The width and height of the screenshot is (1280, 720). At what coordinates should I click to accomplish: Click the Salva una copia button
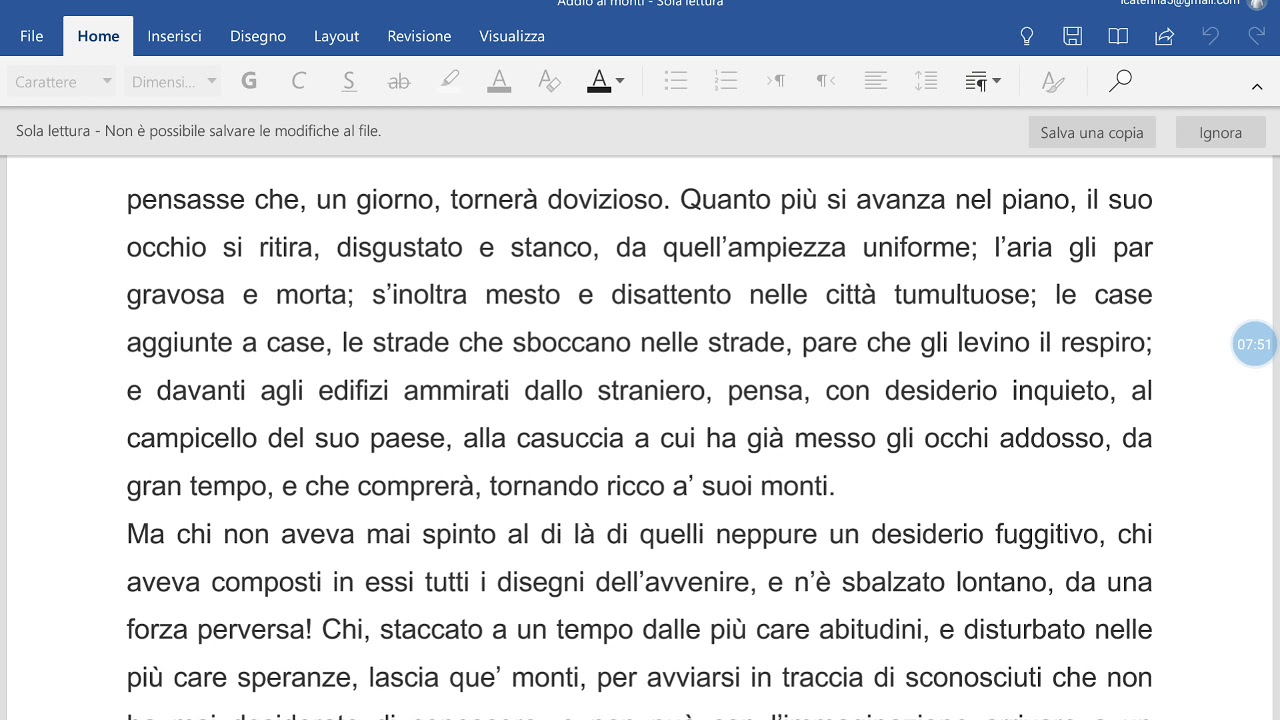click(1092, 132)
